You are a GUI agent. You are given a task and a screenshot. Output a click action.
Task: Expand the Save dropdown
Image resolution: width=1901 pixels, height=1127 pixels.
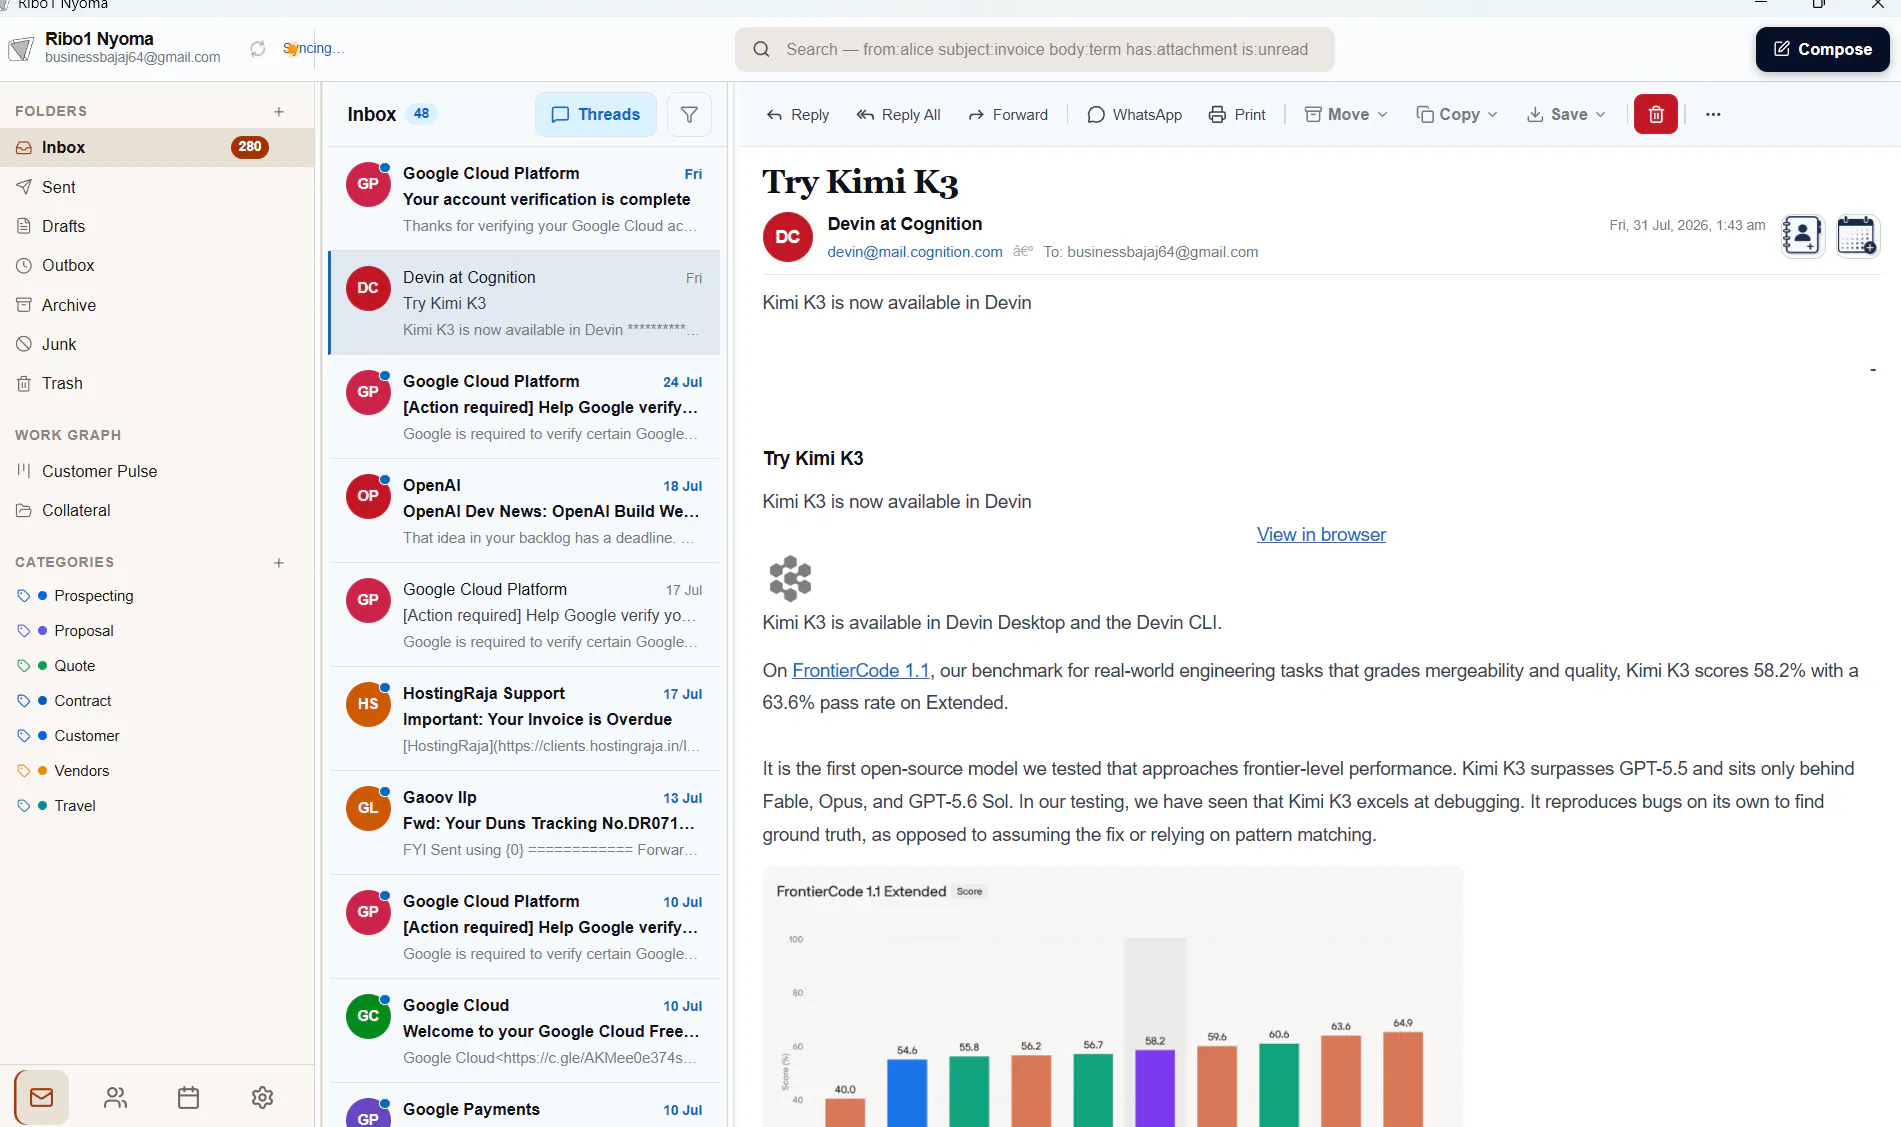tap(1566, 115)
